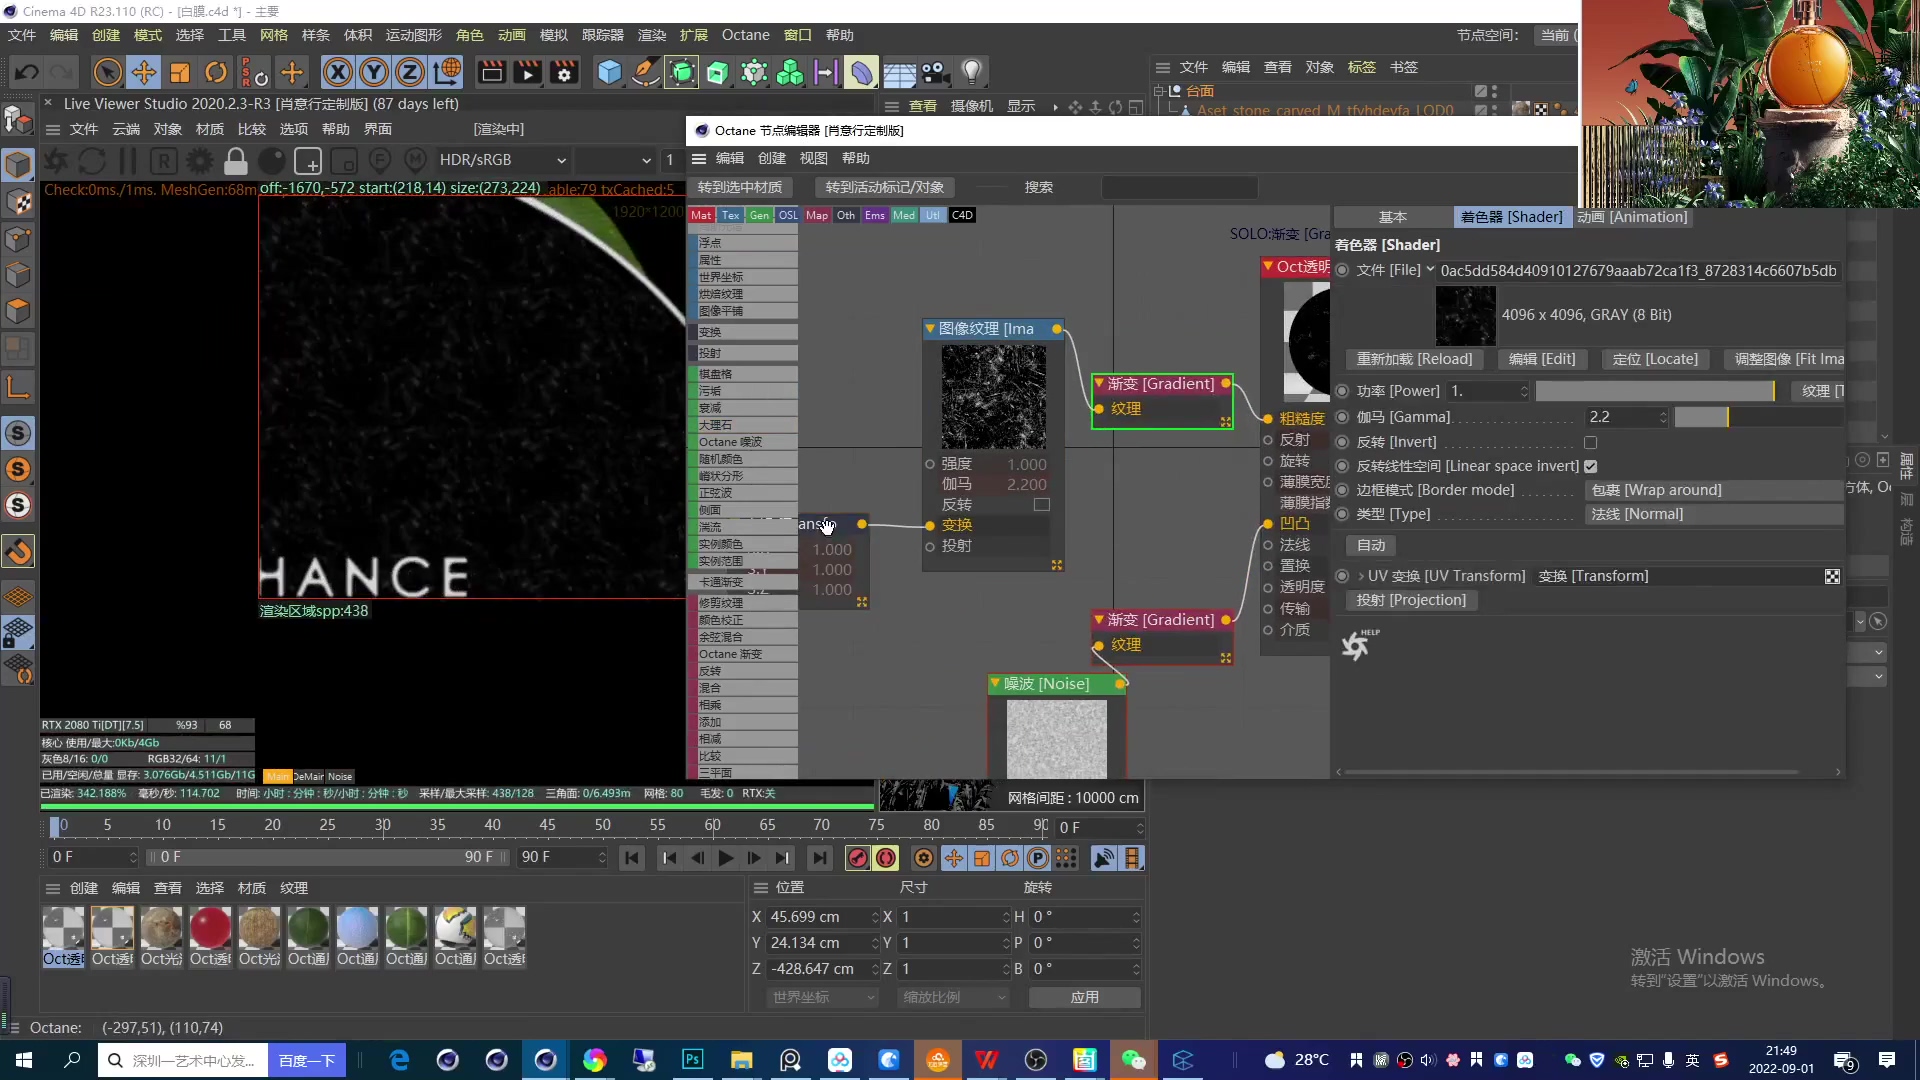Toggle the Mat node filter
Image resolution: width=1920 pixels, height=1080 pixels.
coord(701,215)
